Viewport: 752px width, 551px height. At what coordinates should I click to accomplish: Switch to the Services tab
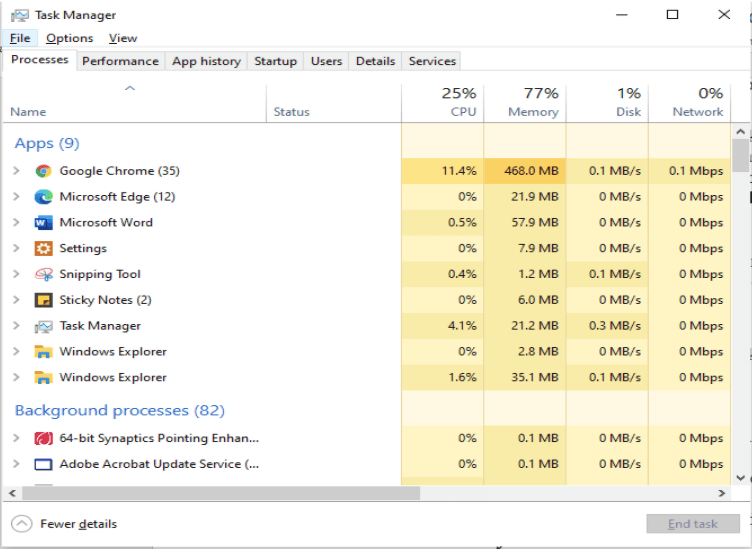(432, 61)
